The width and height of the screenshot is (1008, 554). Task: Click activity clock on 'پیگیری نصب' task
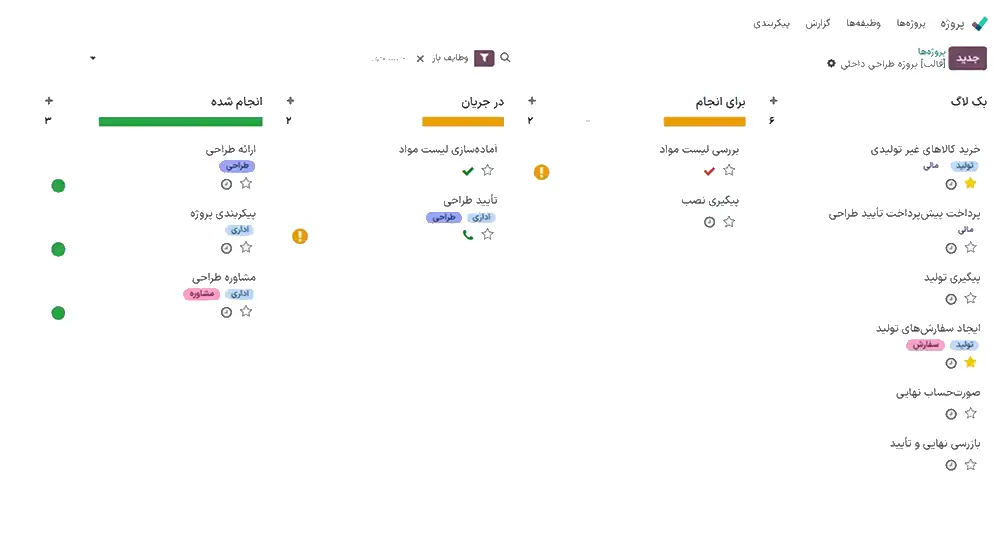click(x=709, y=222)
